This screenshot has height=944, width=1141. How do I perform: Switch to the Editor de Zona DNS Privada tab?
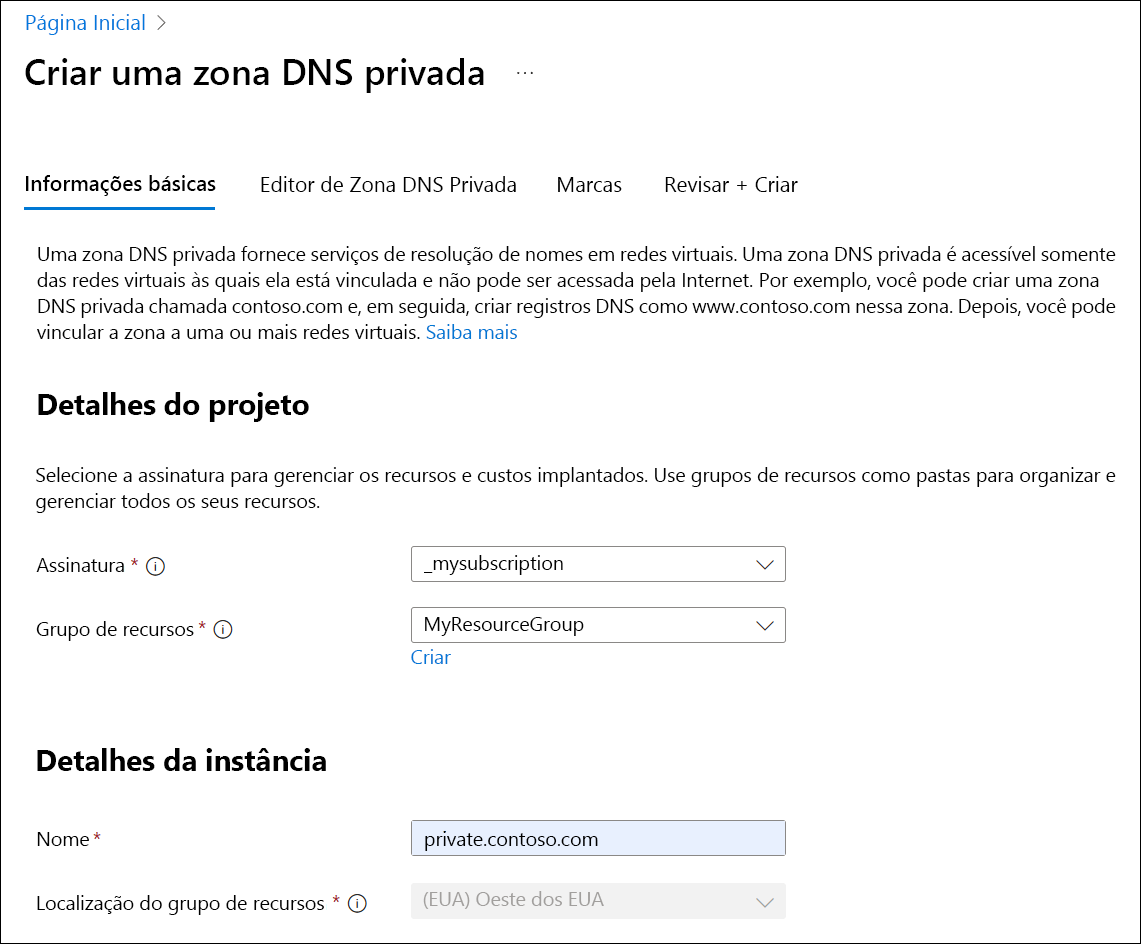pyautogui.click(x=388, y=184)
